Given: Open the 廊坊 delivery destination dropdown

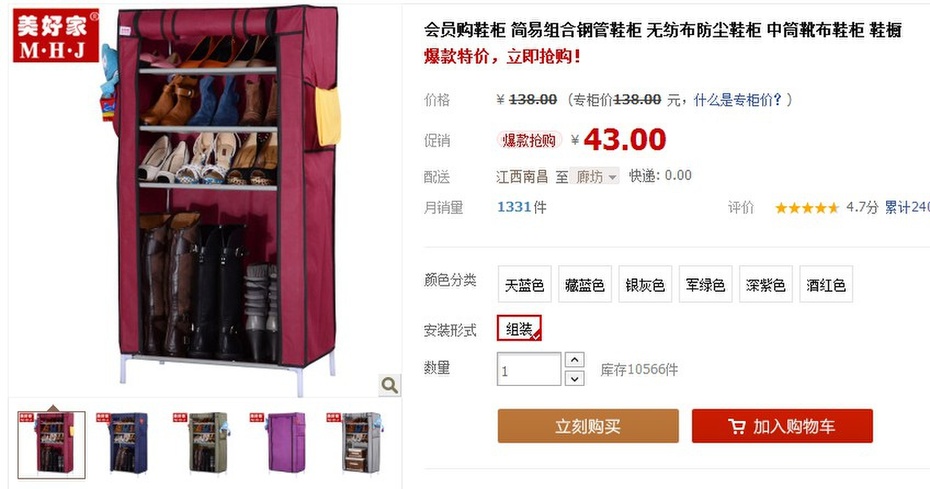Looking at the screenshot, I should point(595,176).
